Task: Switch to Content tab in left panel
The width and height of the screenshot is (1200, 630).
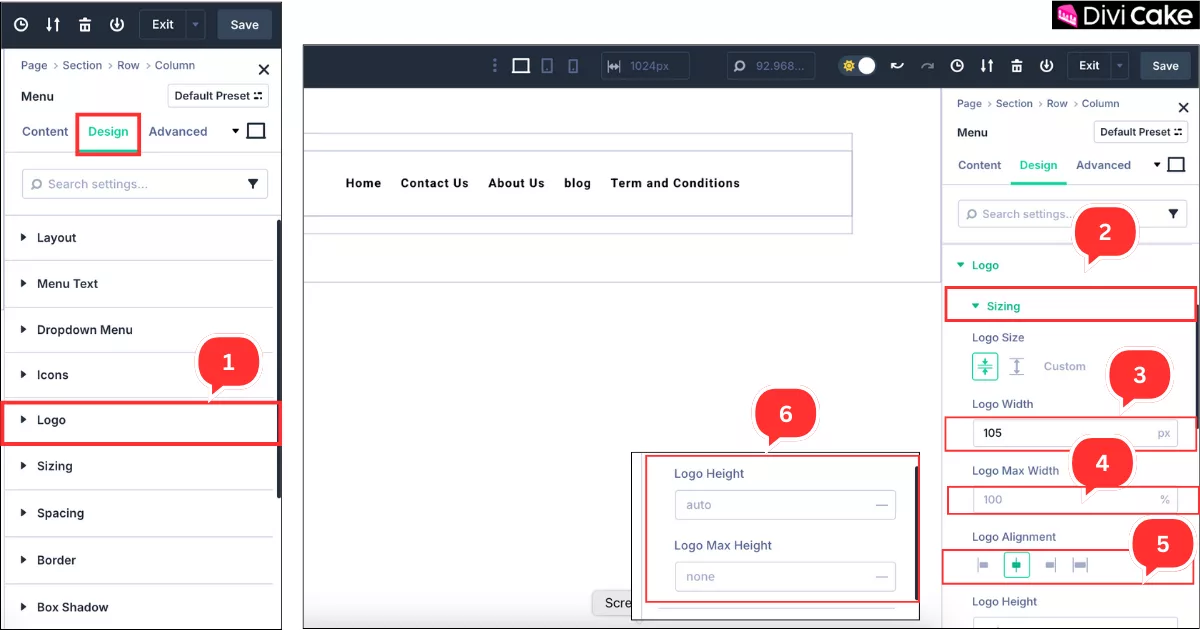Action: coord(45,131)
